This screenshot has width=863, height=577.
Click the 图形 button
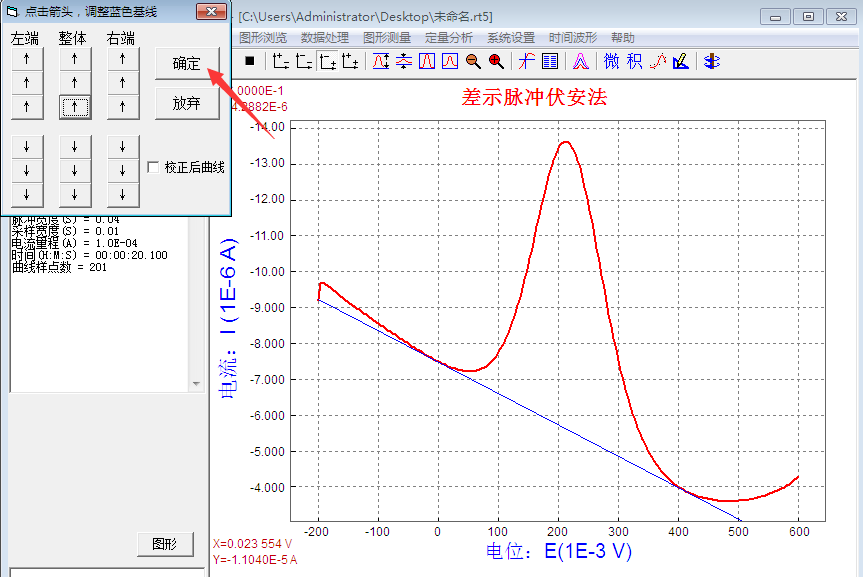click(x=164, y=544)
